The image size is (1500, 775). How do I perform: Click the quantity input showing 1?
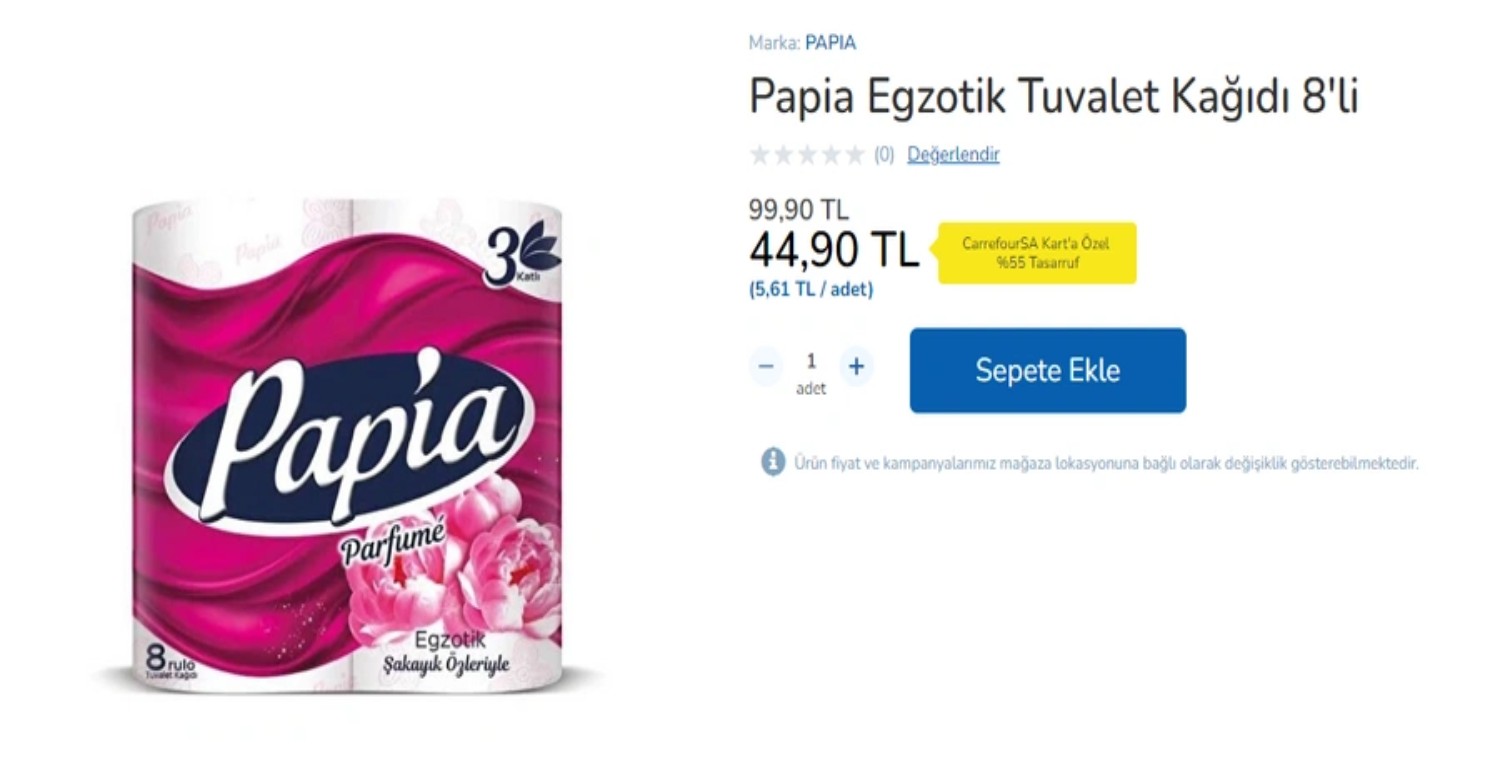click(x=811, y=361)
